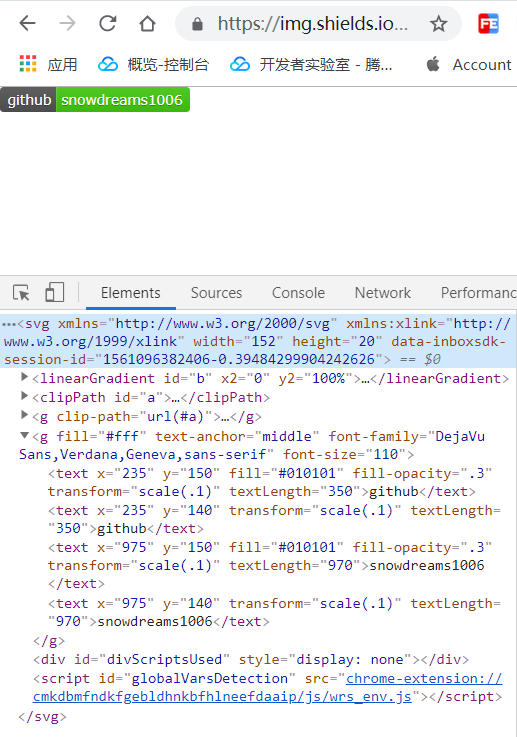
Task: Open the red FE extension icon
Action: coord(488,24)
